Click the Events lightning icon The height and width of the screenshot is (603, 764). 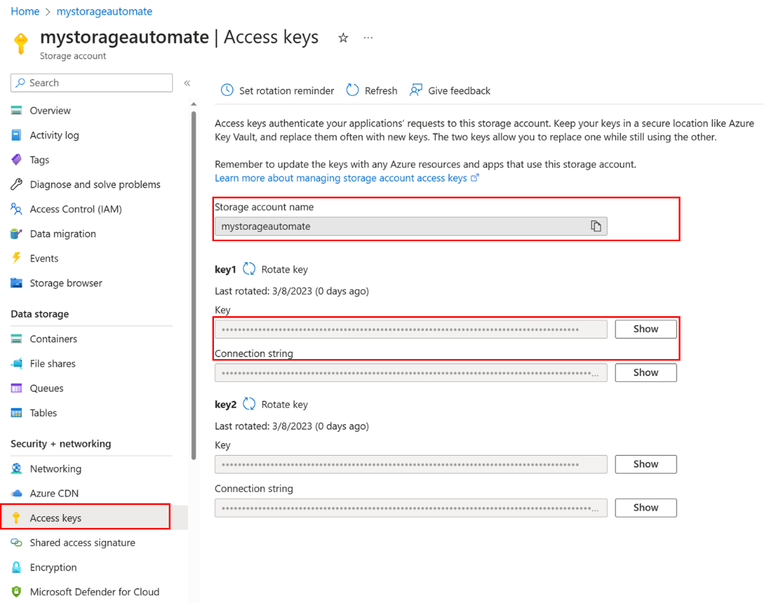tap(17, 258)
